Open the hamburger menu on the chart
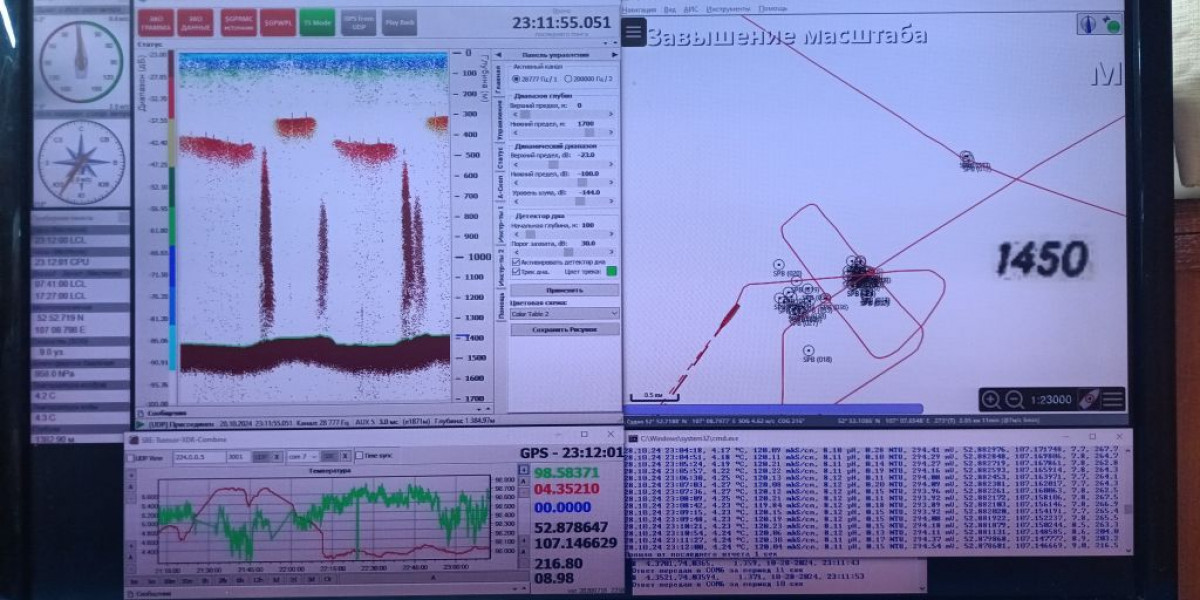 (633, 32)
